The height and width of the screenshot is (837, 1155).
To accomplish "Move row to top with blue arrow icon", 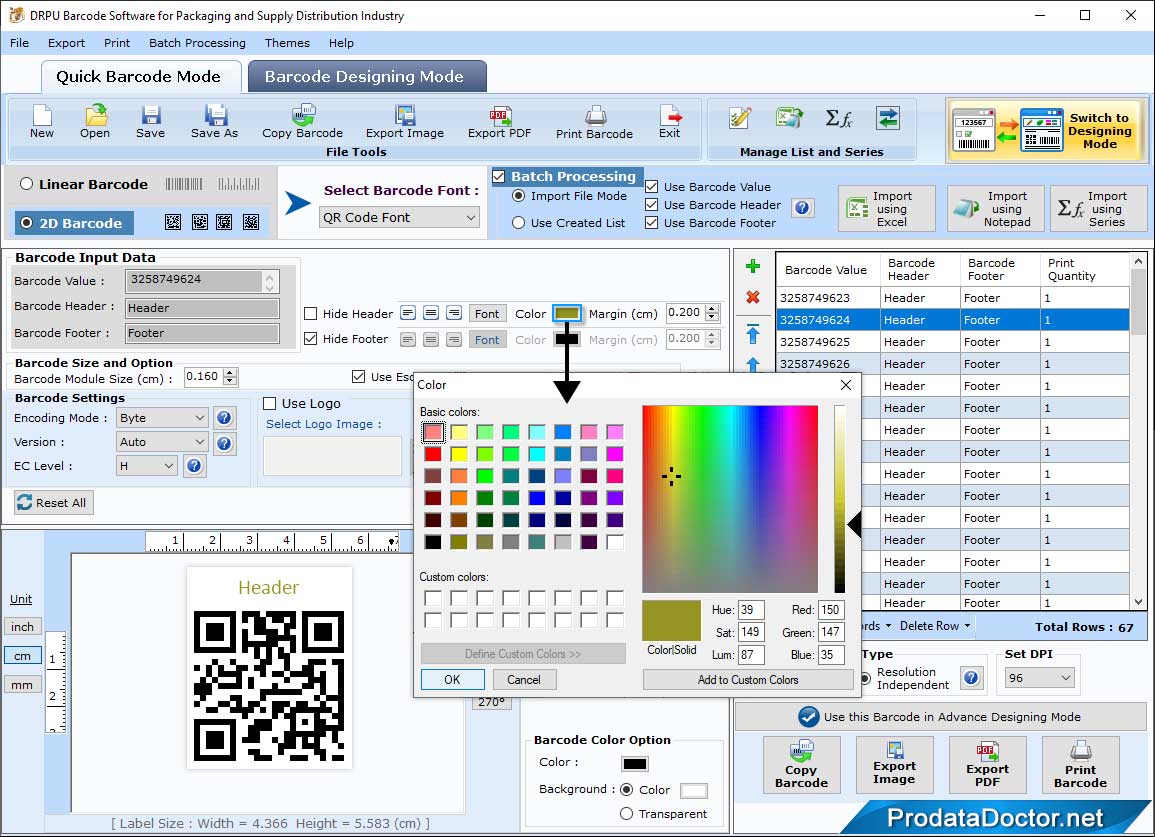I will [x=753, y=334].
